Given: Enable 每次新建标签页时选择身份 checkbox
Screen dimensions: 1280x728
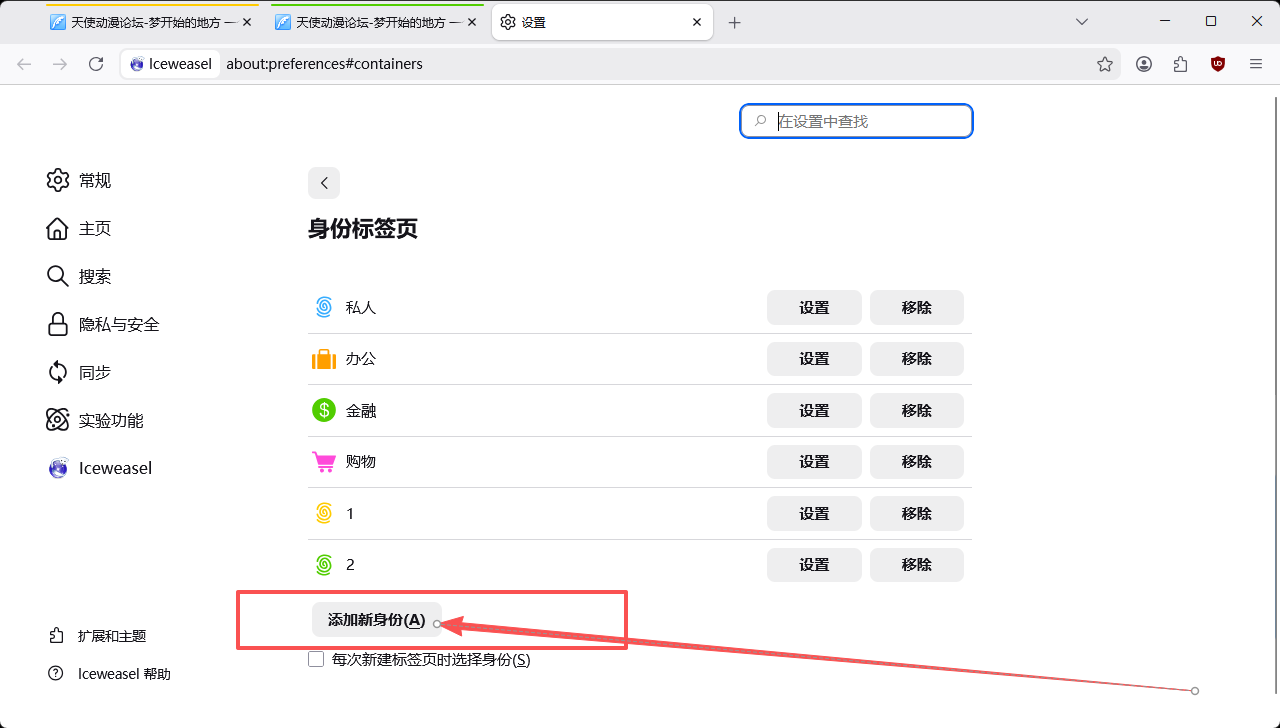Looking at the screenshot, I should click(316, 660).
